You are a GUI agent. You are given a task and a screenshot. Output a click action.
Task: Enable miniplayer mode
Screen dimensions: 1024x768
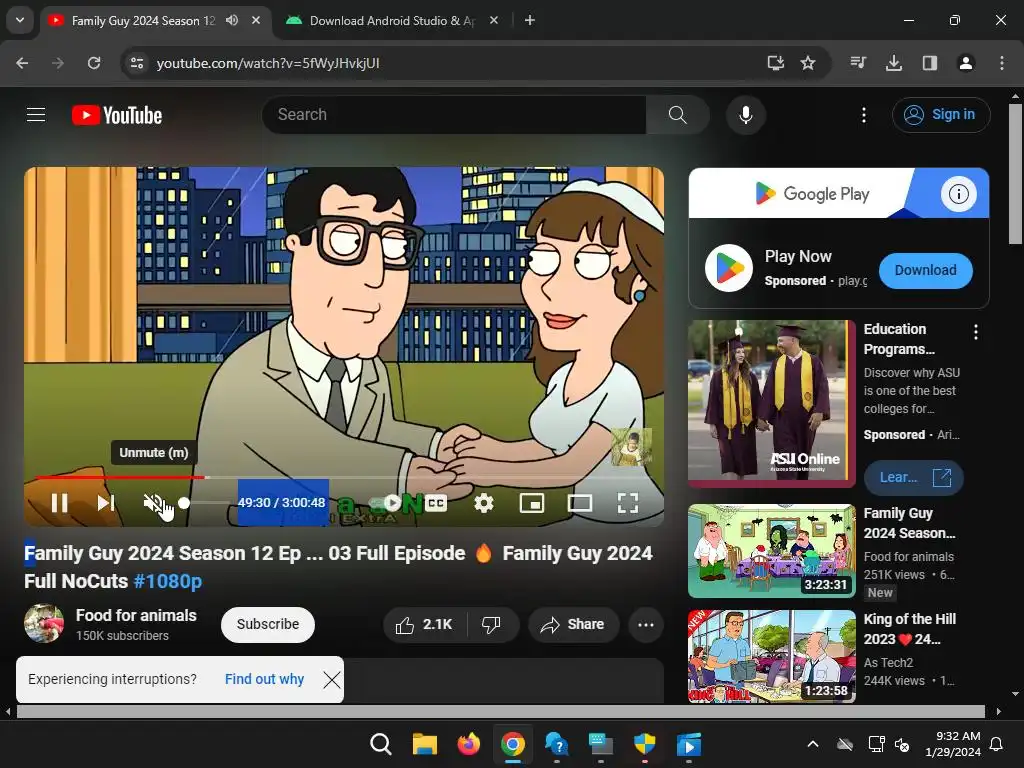coord(532,503)
